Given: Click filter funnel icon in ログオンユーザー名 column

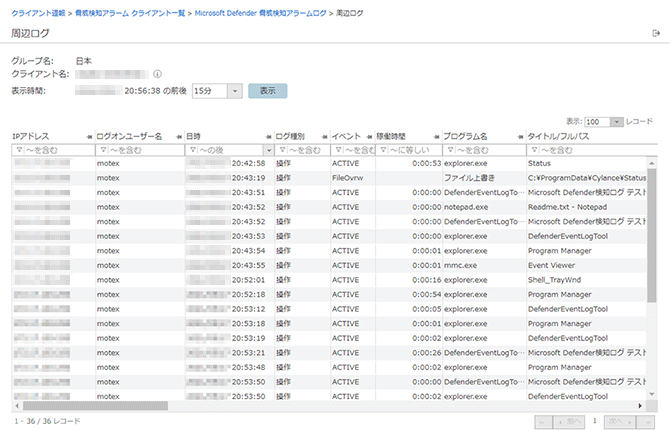Looking at the screenshot, I should tap(101, 150).
